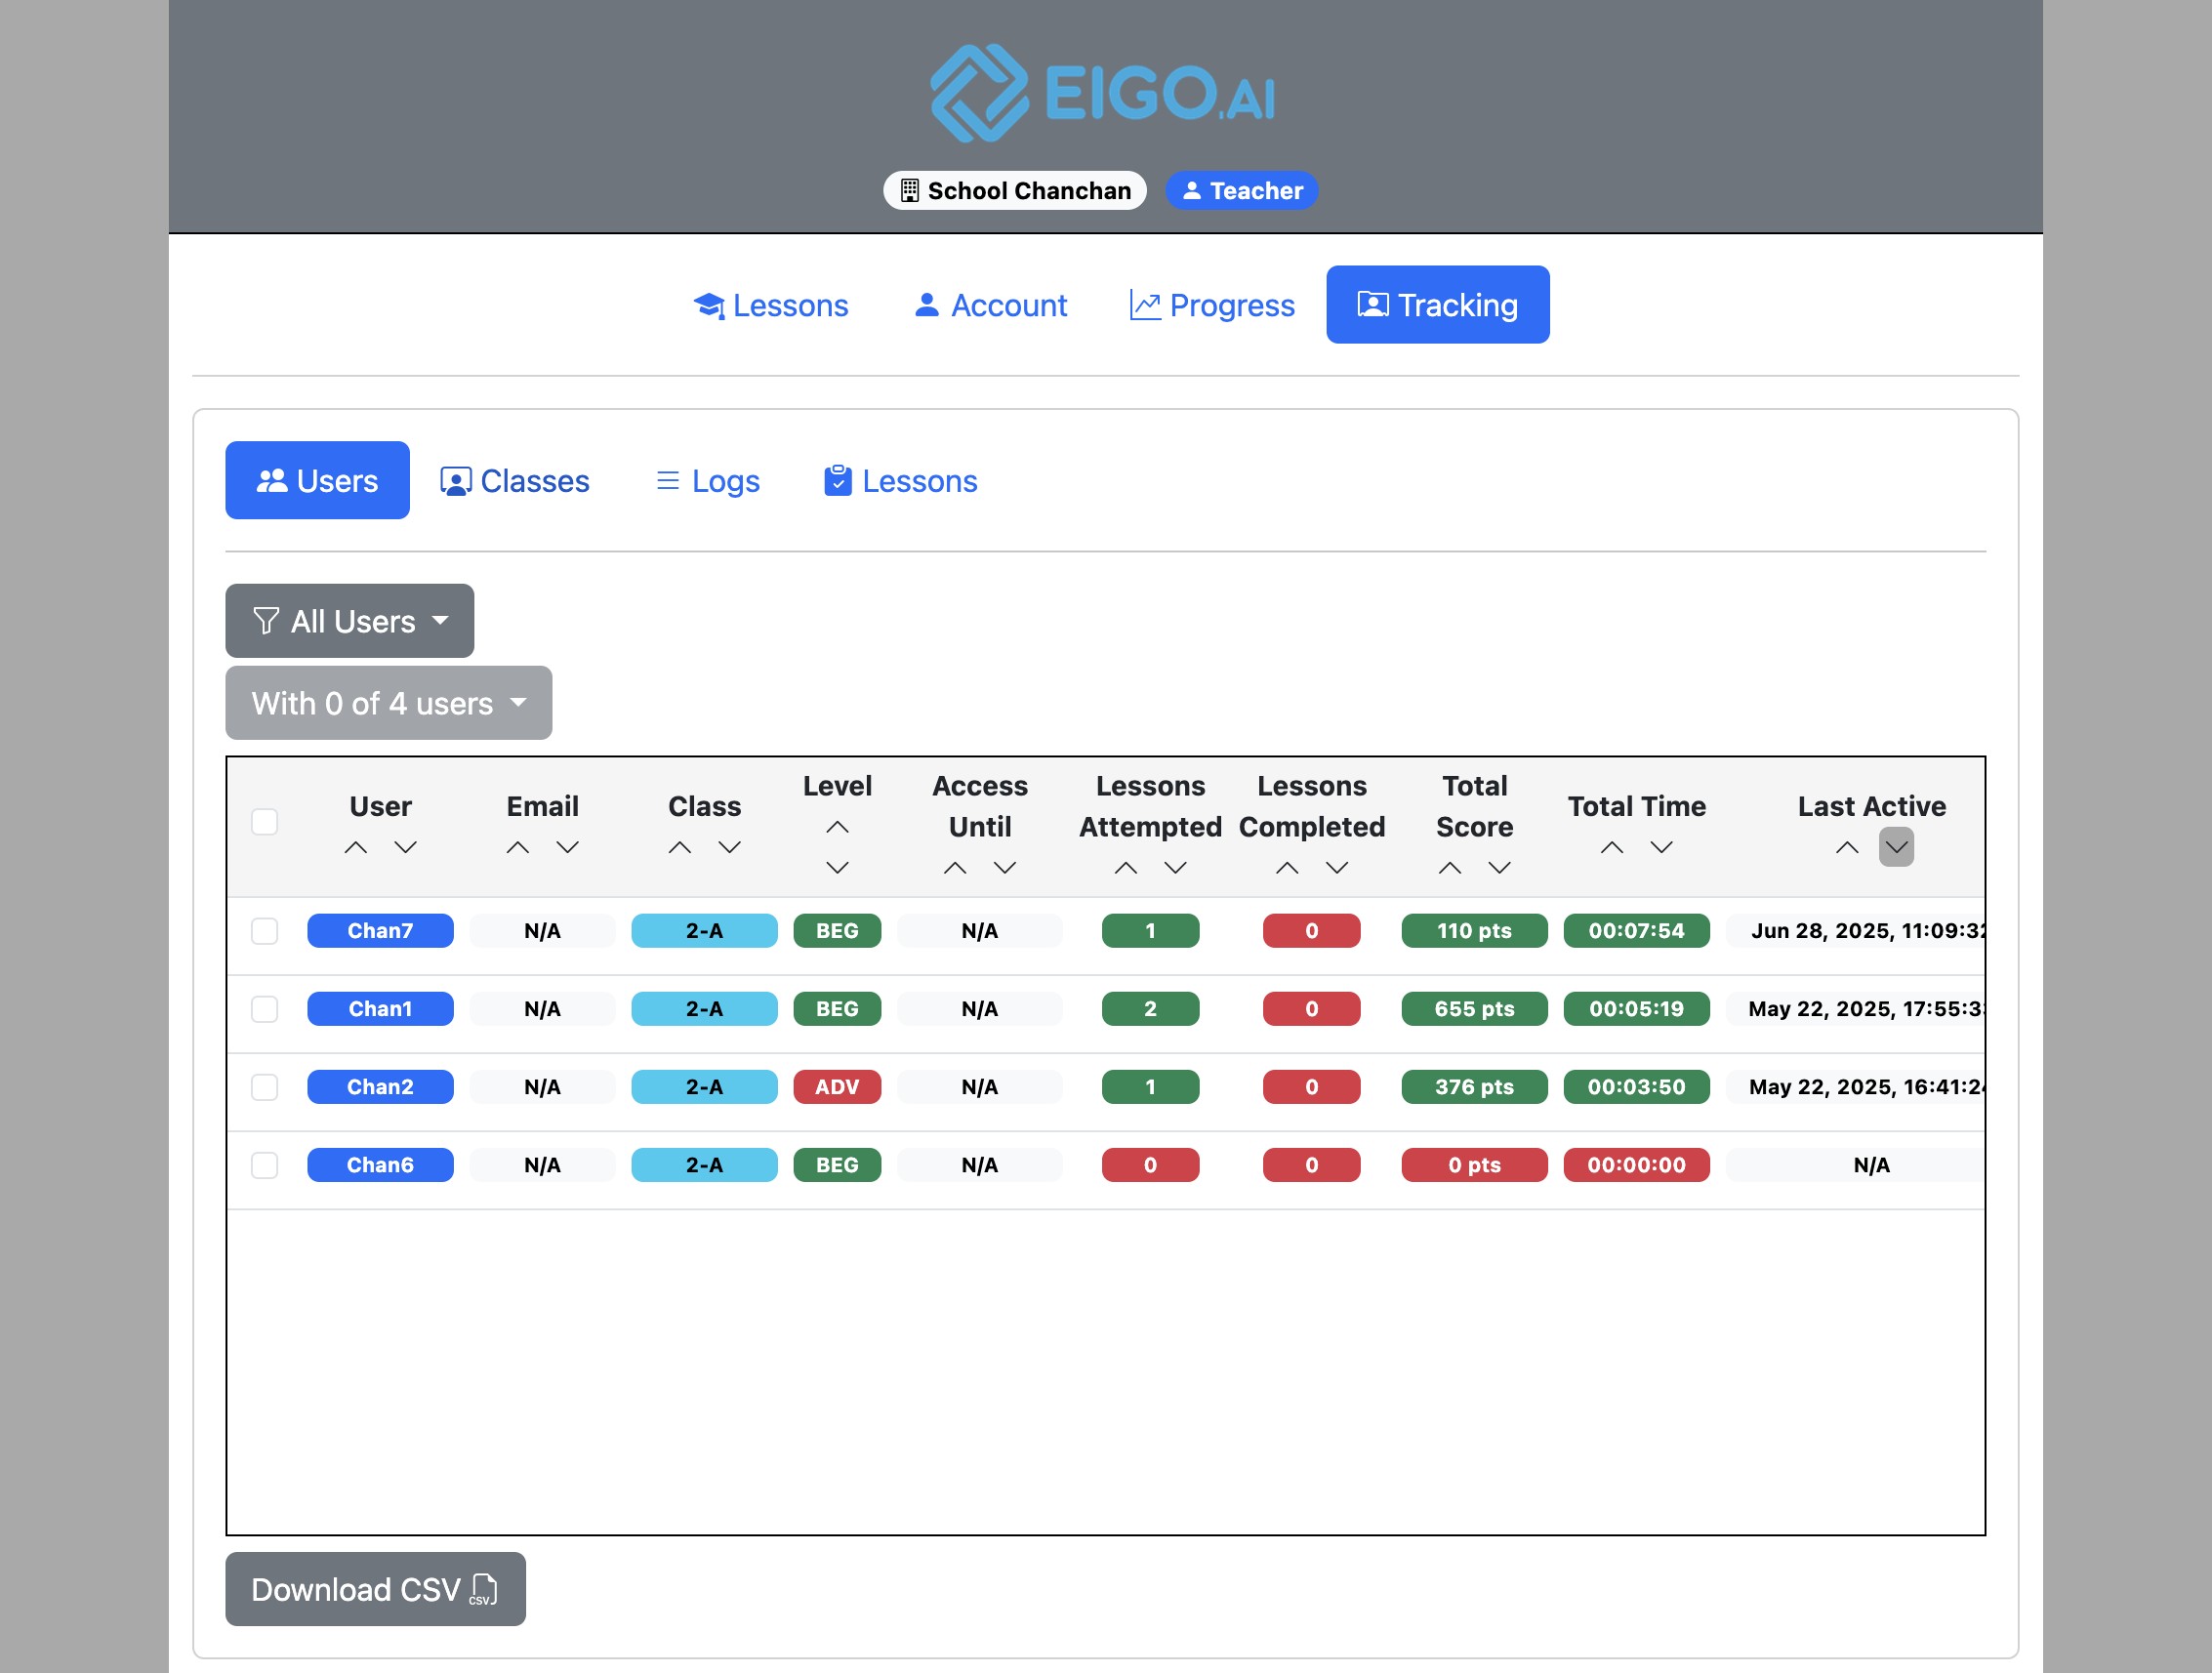Sort Access Until ascending arrow
This screenshot has width=2212, height=1673.
tap(955, 867)
